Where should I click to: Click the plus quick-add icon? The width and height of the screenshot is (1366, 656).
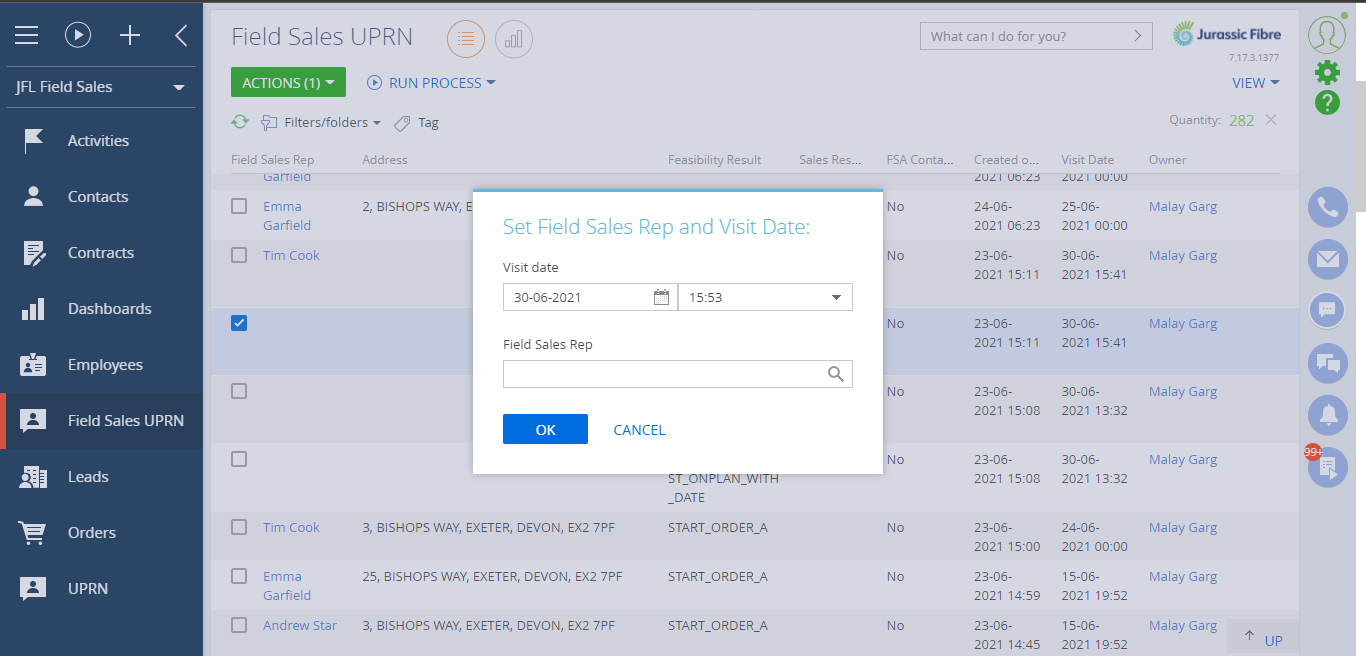(x=130, y=36)
